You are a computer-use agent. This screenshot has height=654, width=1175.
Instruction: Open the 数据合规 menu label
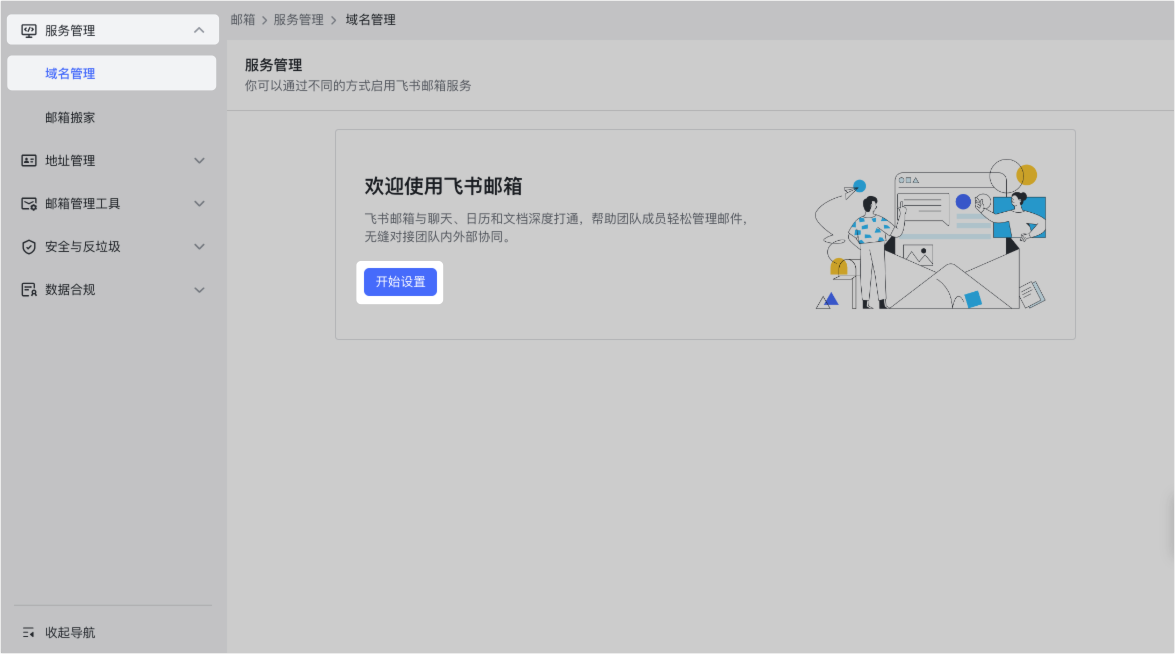(70, 290)
